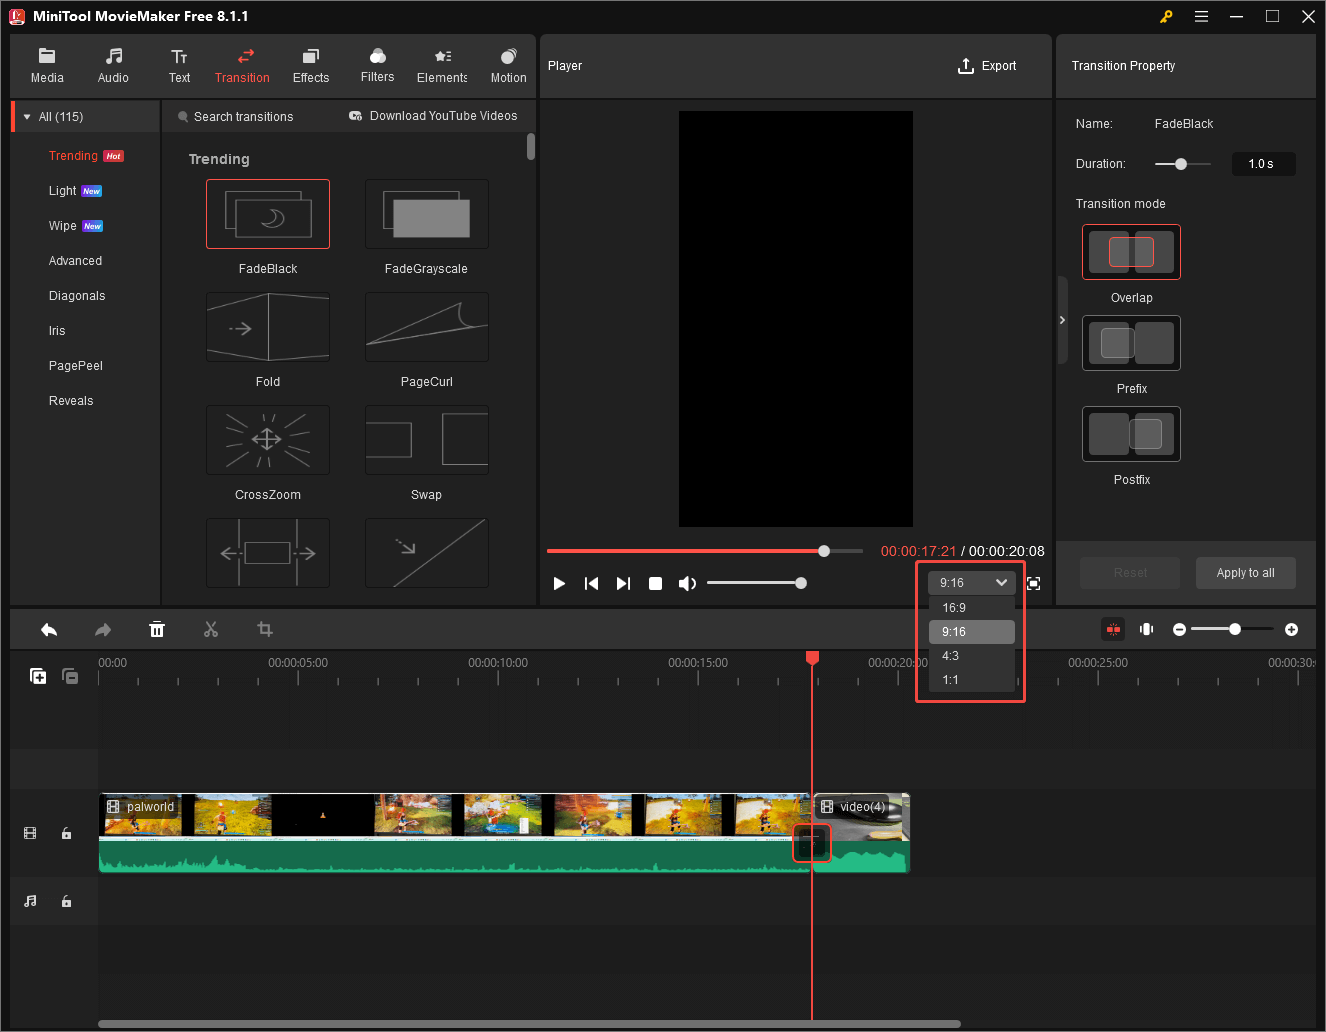Select the FadeBlack transition thumbnail
The image size is (1326, 1032).
[x=268, y=214]
